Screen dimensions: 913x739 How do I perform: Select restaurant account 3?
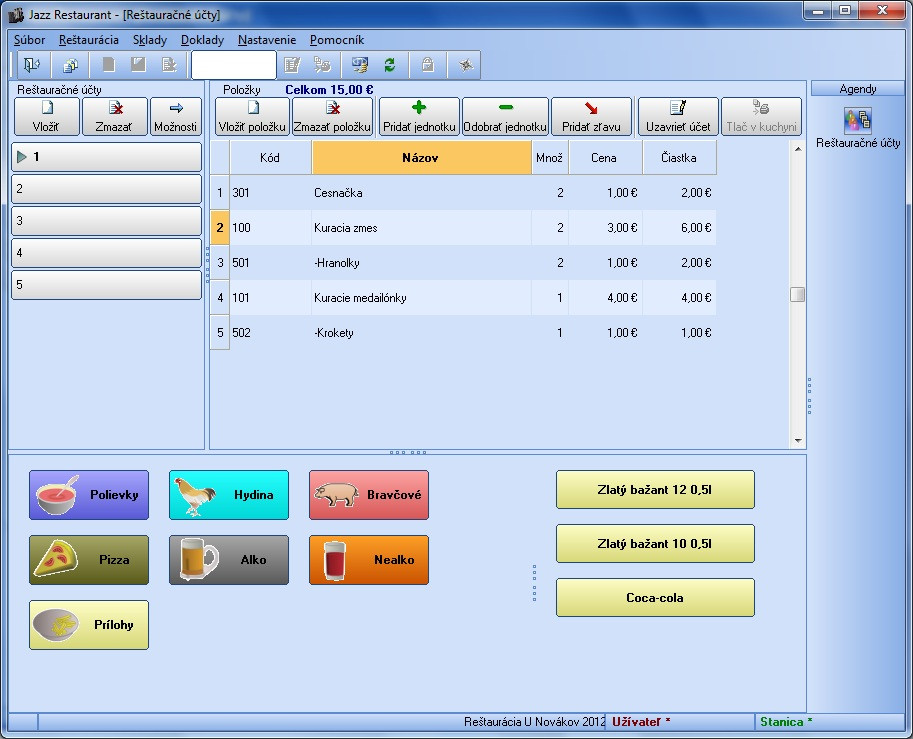(x=107, y=221)
